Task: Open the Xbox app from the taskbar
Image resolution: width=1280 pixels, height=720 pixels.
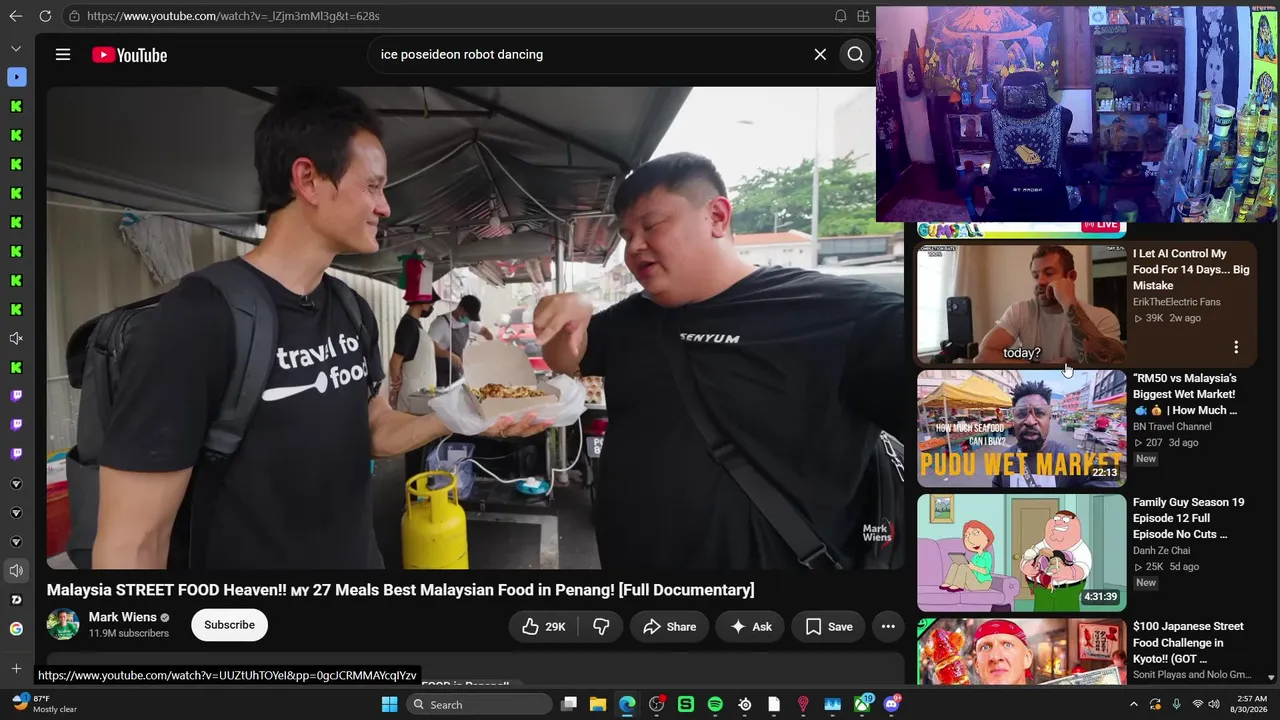Action: click(x=862, y=705)
